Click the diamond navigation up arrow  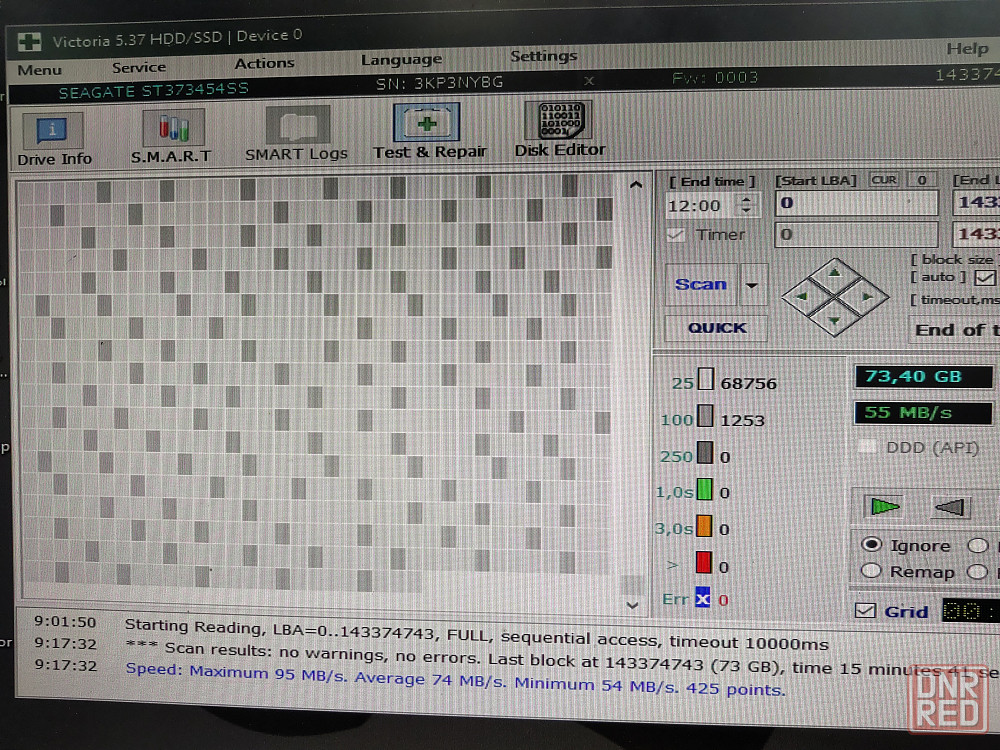click(834, 273)
